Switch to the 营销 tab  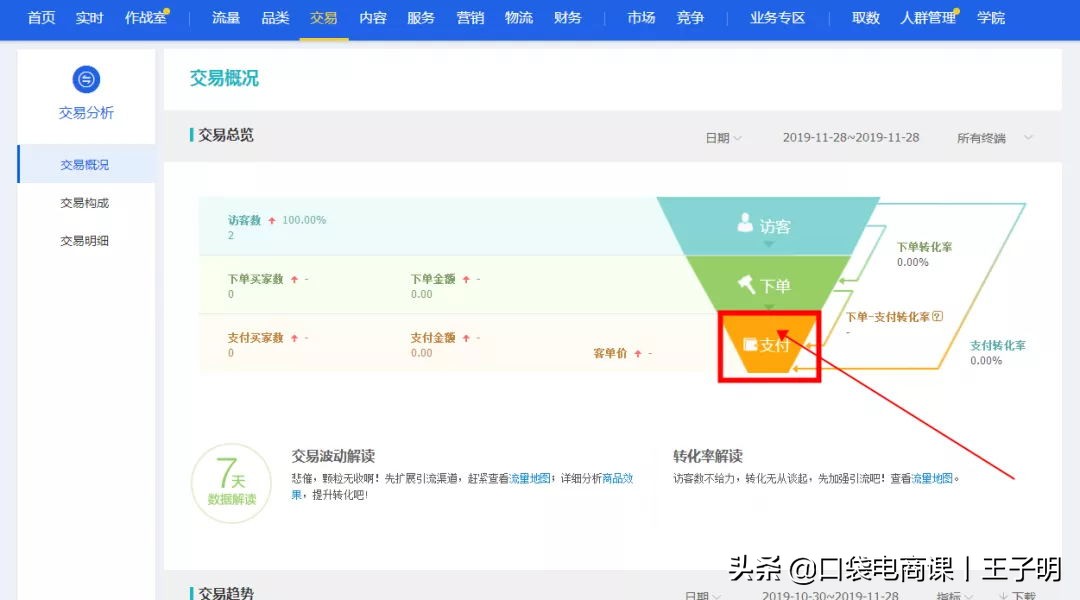[470, 18]
